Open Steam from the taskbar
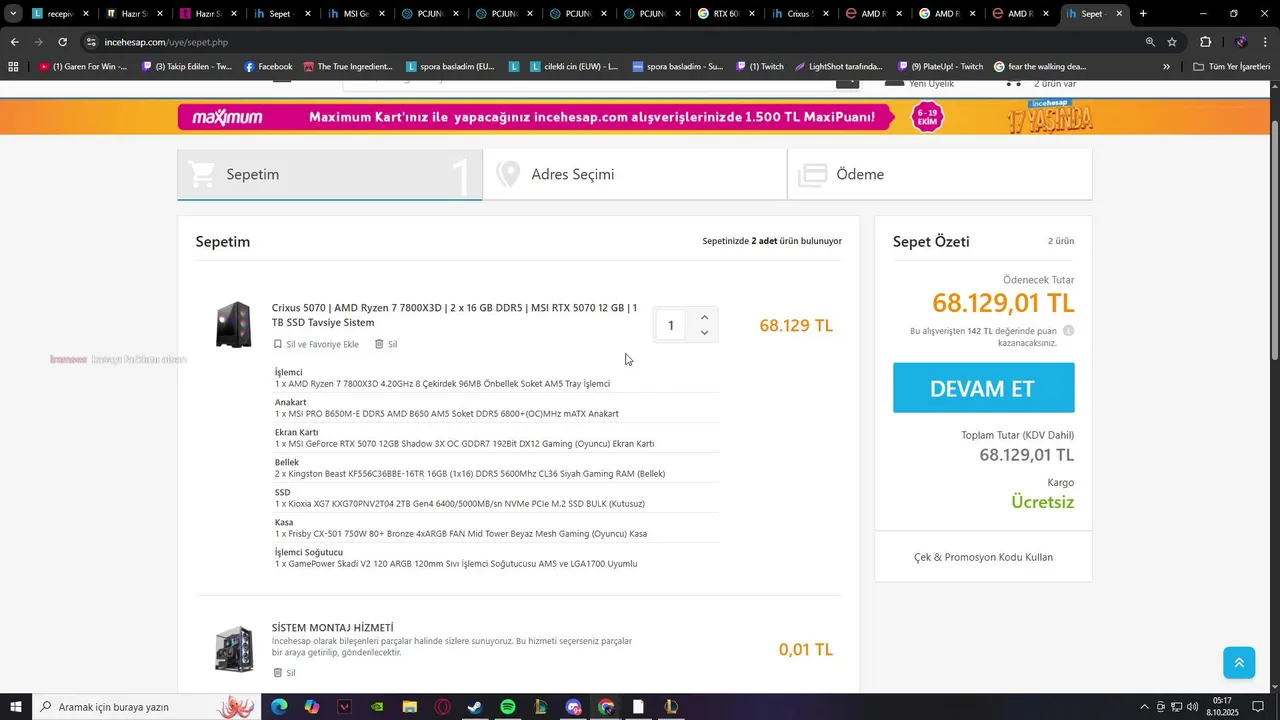 475,707
